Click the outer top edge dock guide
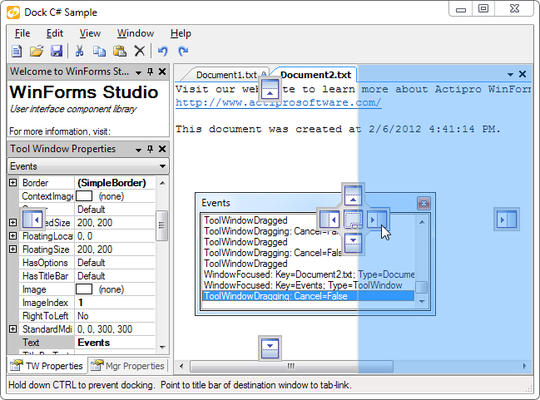540x400 pixels. (270, 89)
